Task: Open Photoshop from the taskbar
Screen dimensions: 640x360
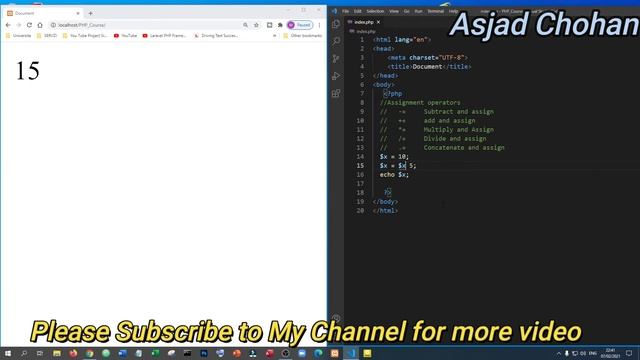Action: click(204, 353)
